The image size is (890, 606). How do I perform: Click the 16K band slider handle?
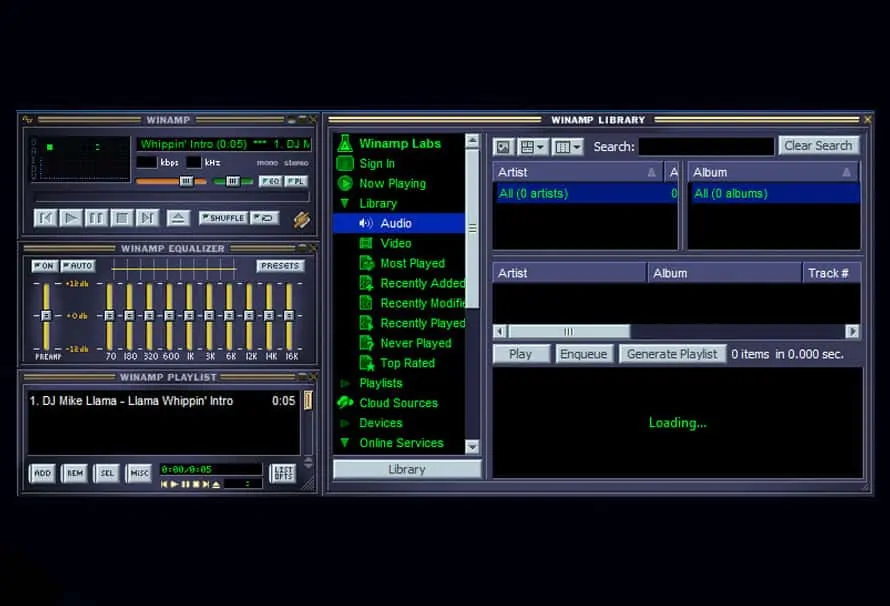289,315
